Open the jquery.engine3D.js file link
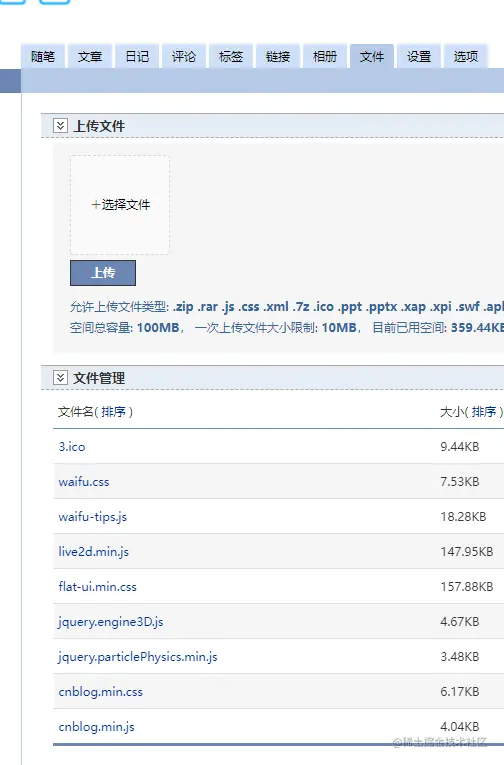 pyautogui.click(x=111, y=622)
